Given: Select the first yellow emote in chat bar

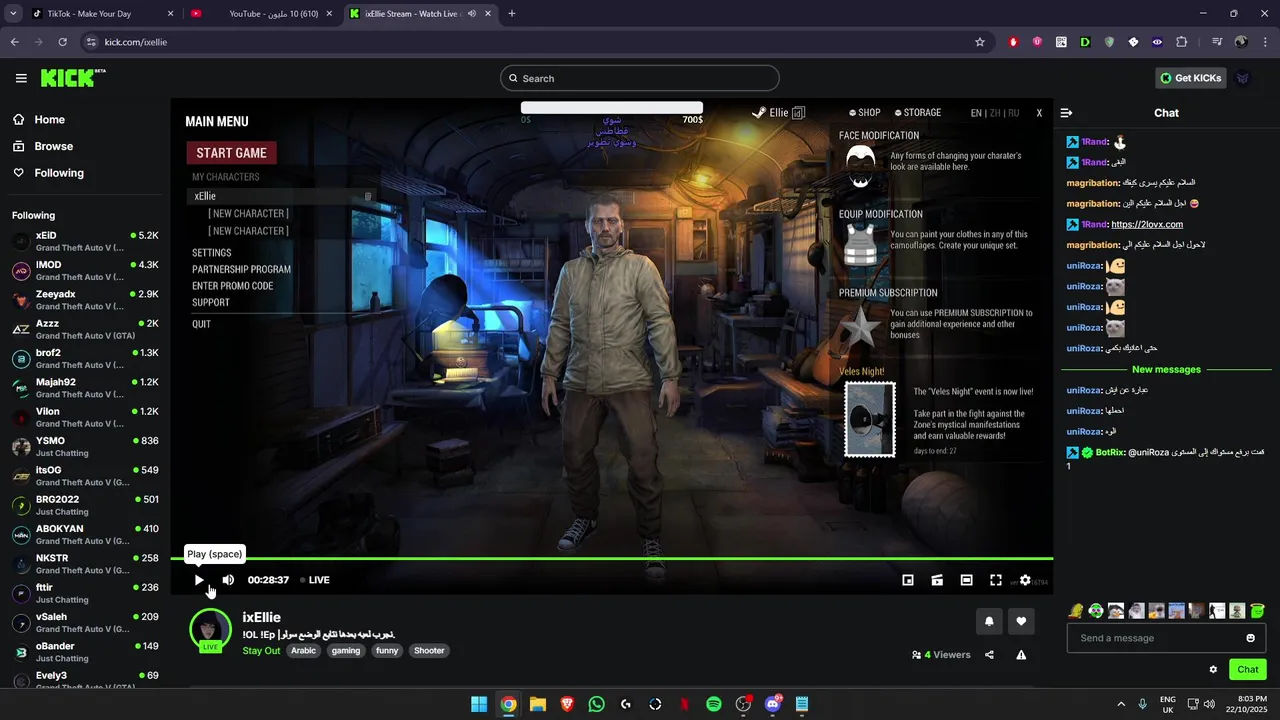Looking at the screenshot, I should click(x=1076, y=611).
